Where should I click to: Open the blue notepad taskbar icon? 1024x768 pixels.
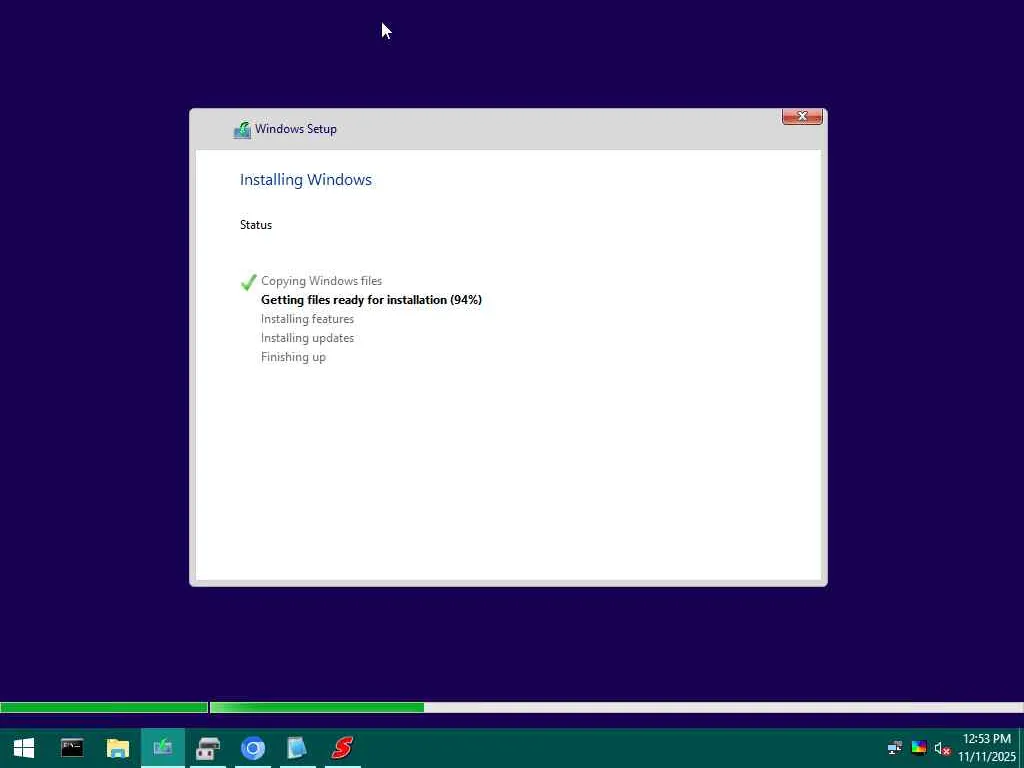[x=296, y=748]
